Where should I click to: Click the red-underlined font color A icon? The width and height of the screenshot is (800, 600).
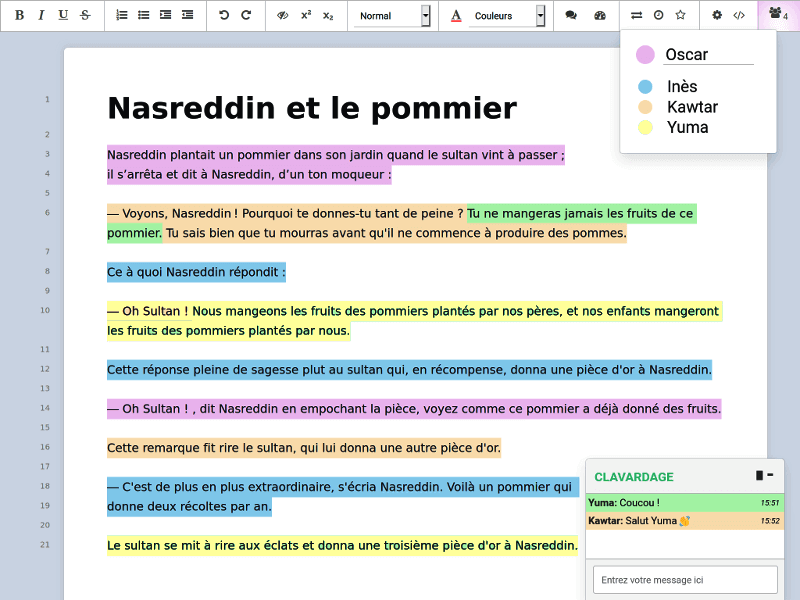point(456,16)
